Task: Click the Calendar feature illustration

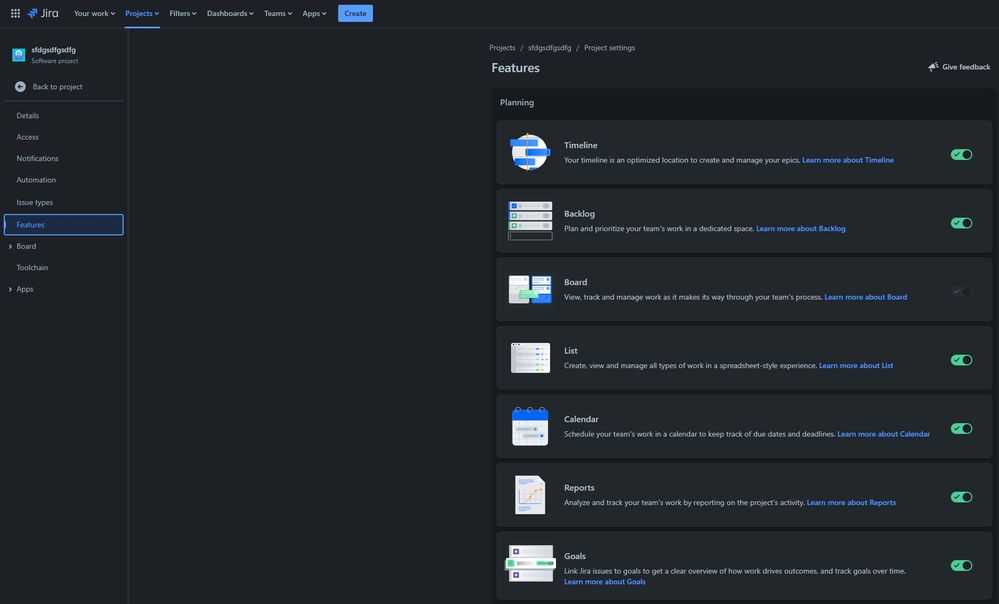Action: click(x=530, y=426)
